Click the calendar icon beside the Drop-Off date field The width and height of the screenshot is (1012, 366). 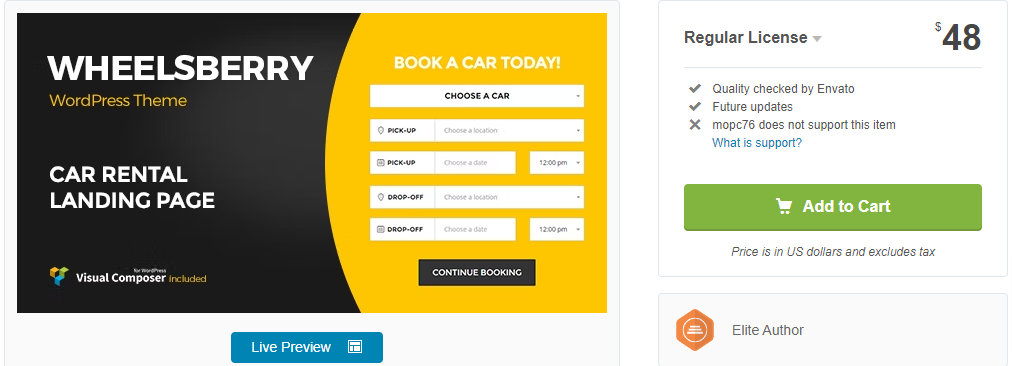tap(380, 229)
